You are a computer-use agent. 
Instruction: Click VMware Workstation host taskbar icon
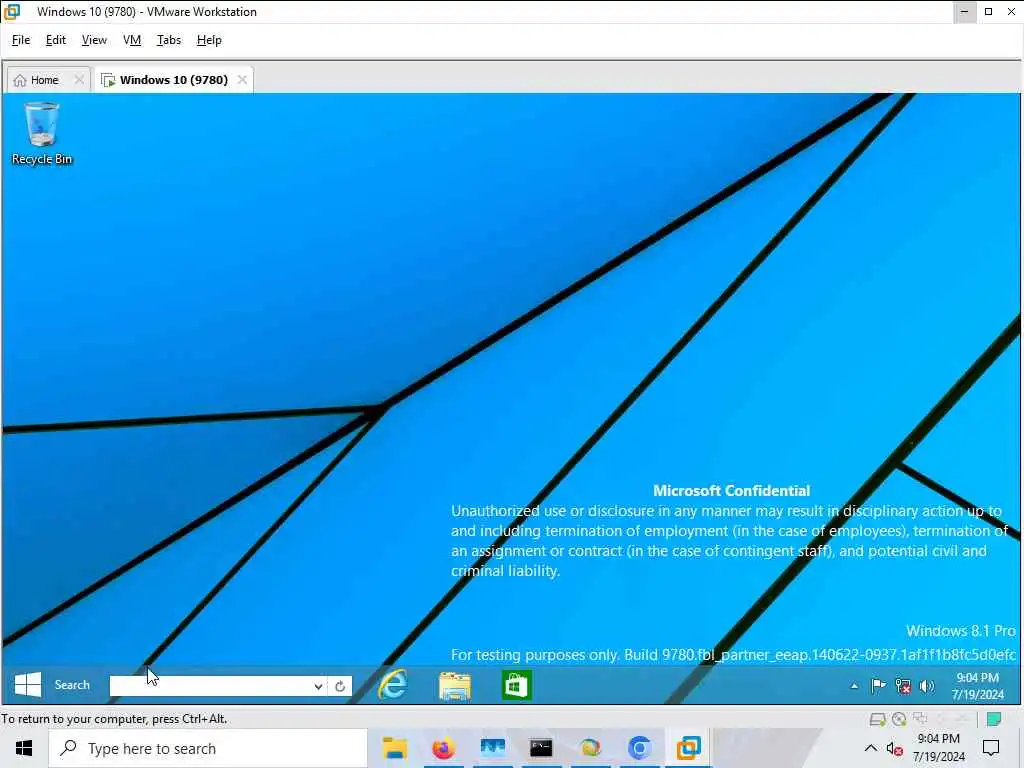coord(688,748)
